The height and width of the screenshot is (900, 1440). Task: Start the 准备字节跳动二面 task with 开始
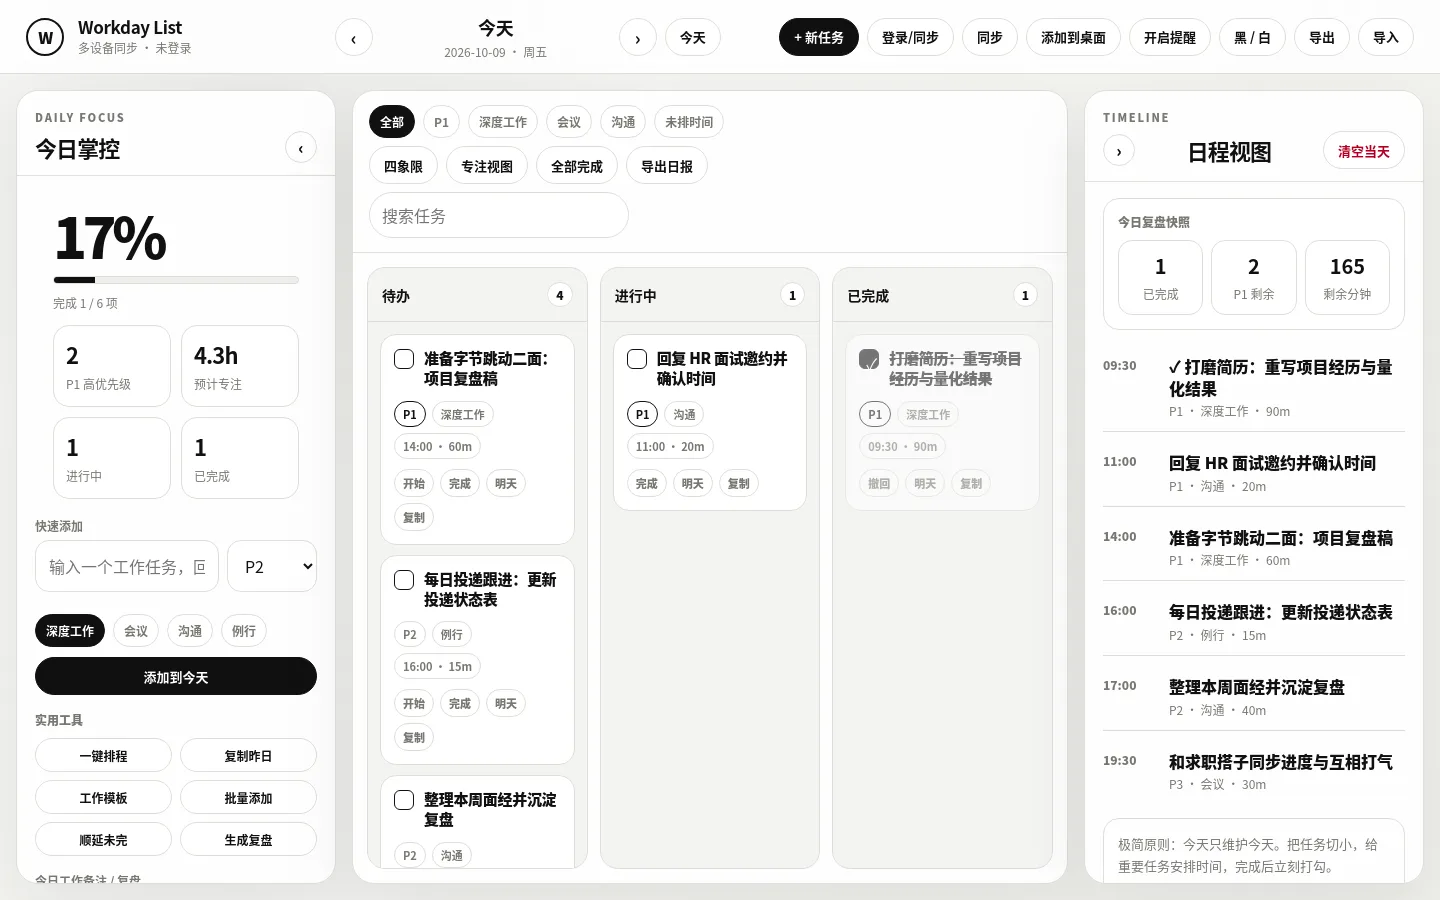[x=414, y=484]
